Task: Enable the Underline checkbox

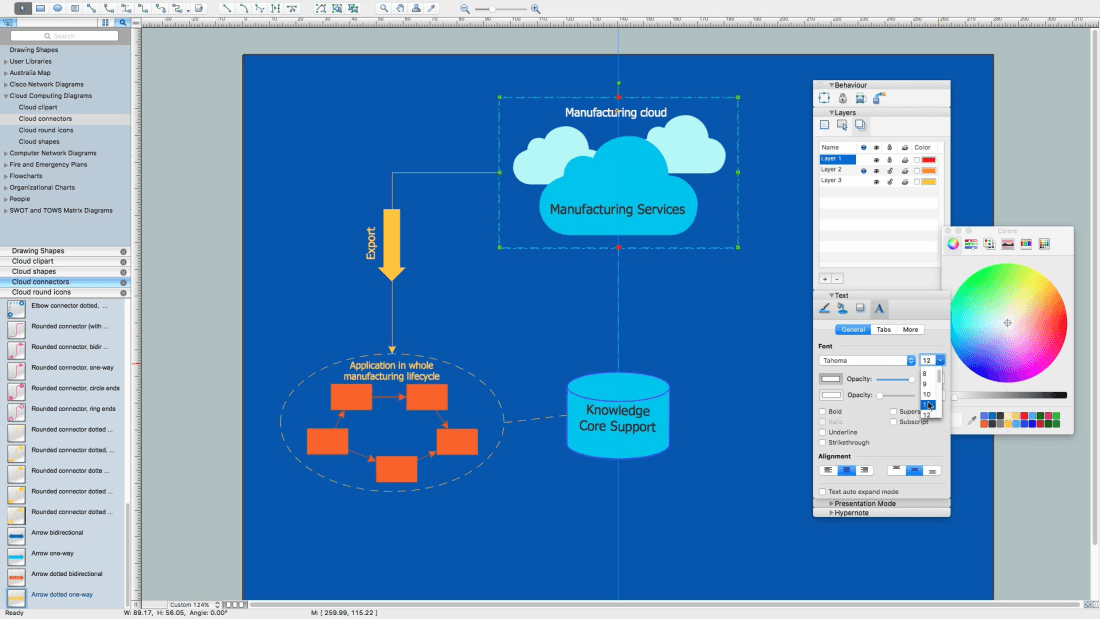Action: [823, 432]
